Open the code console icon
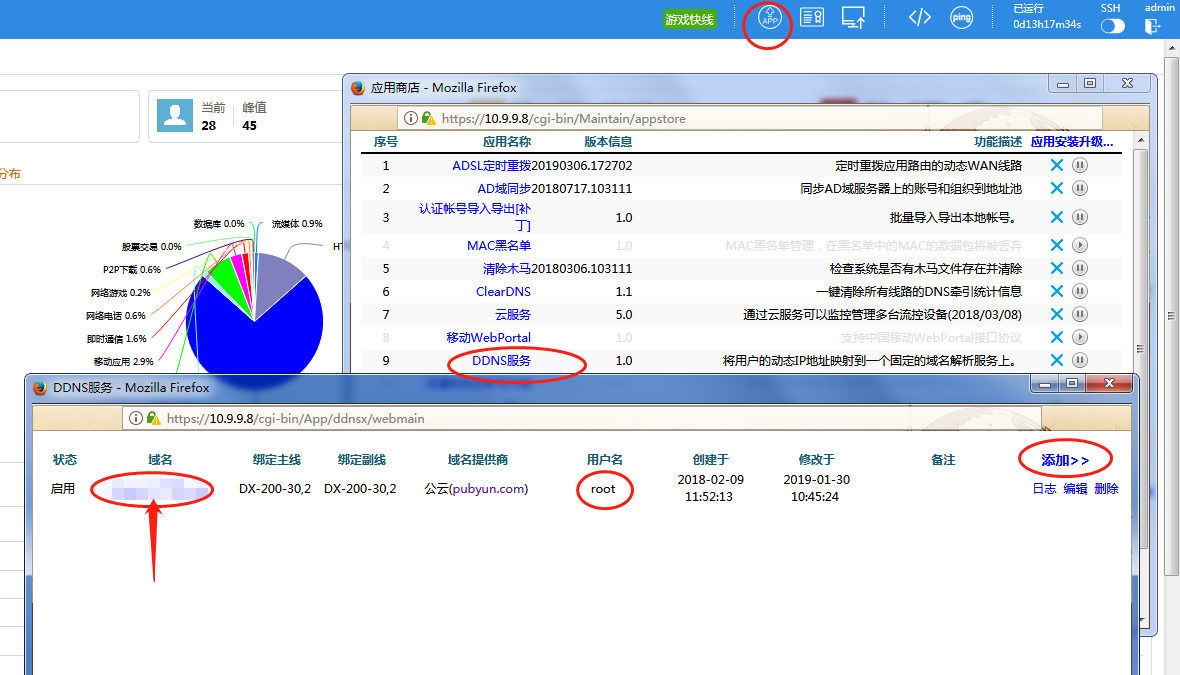Image resolution: width=1180 pixels, height=675 pixels. coord(919,18)
